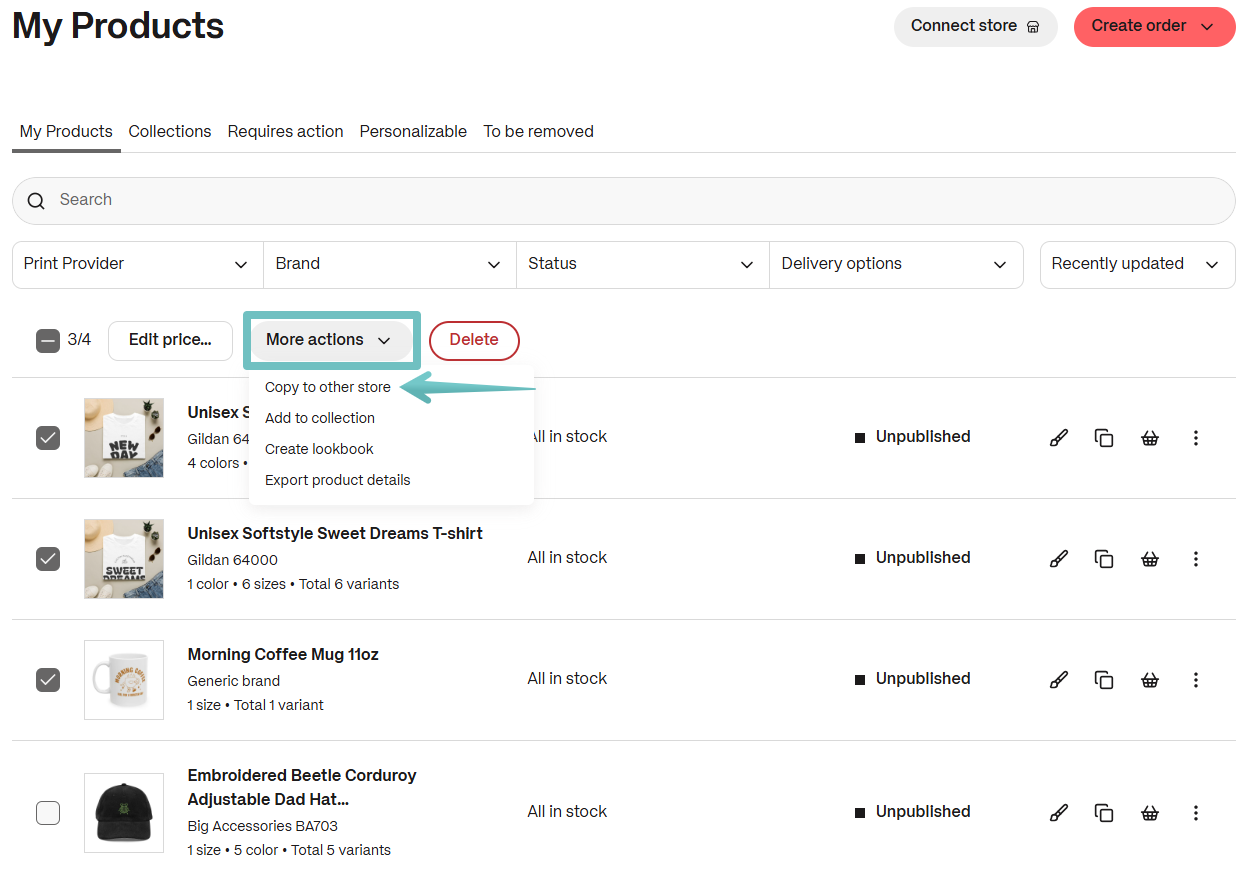This screenshot has width=1242, height=873.
Task: Open three-dot menu in New Day T-shirt row
Action: point(1196,438)
